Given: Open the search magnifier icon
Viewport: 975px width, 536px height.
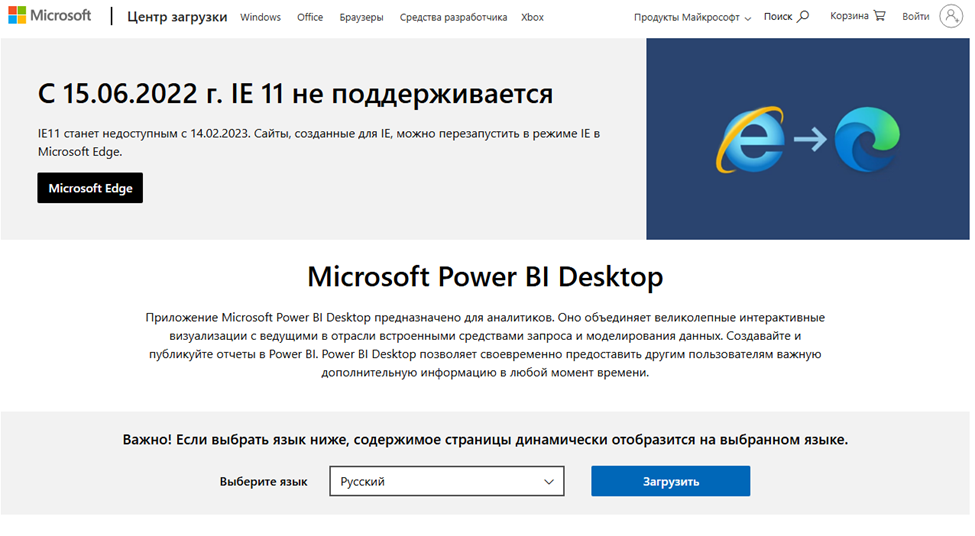Looking at the screenshot, I should 803,16.
